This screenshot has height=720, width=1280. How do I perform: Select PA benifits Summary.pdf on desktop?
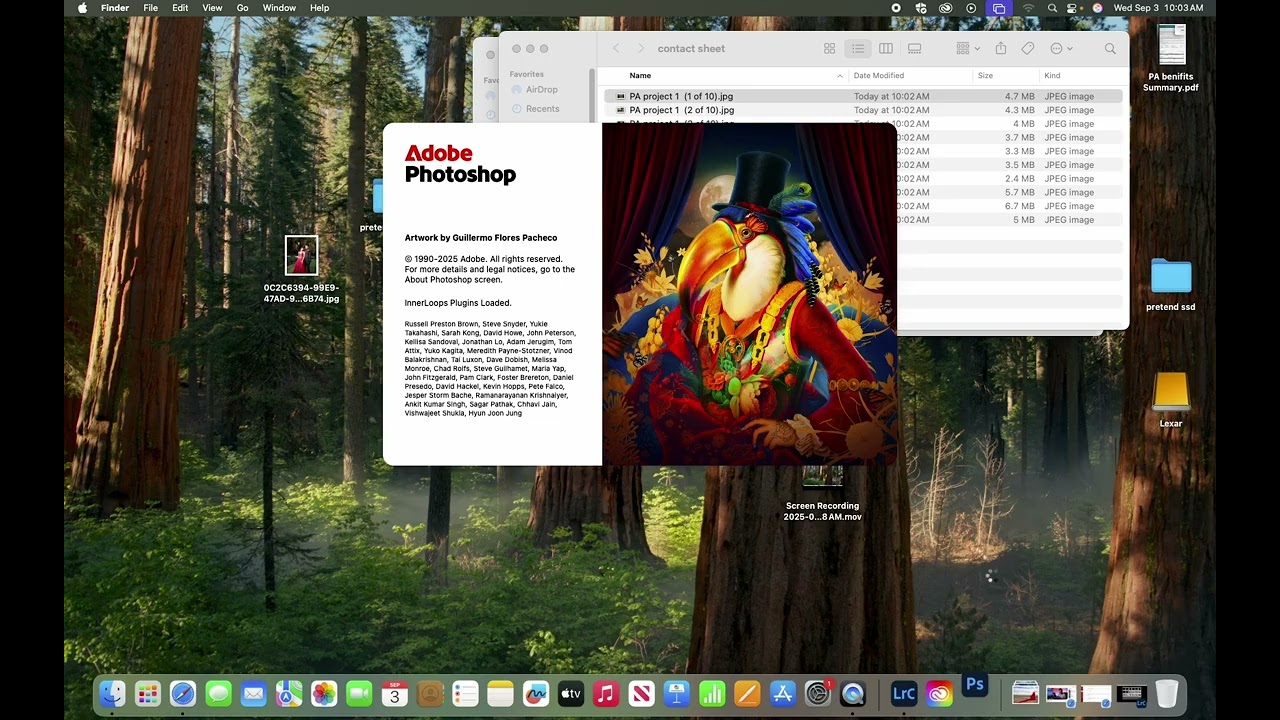(1171, 59)
